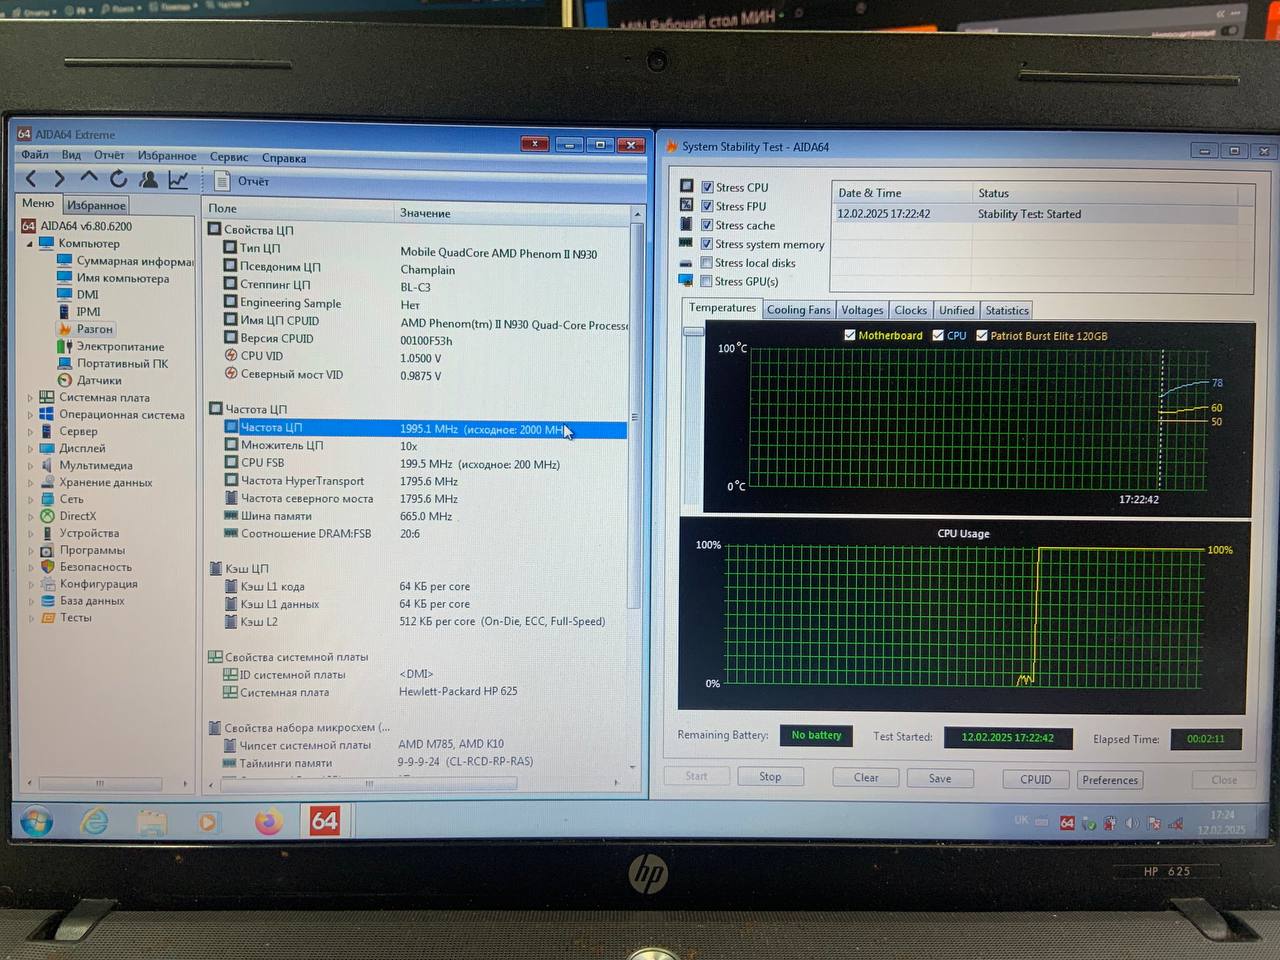Refresh the page with the circular arrow icon
Image resolution: width=1280 pixels, height=960 pixels.
(119, 179)
